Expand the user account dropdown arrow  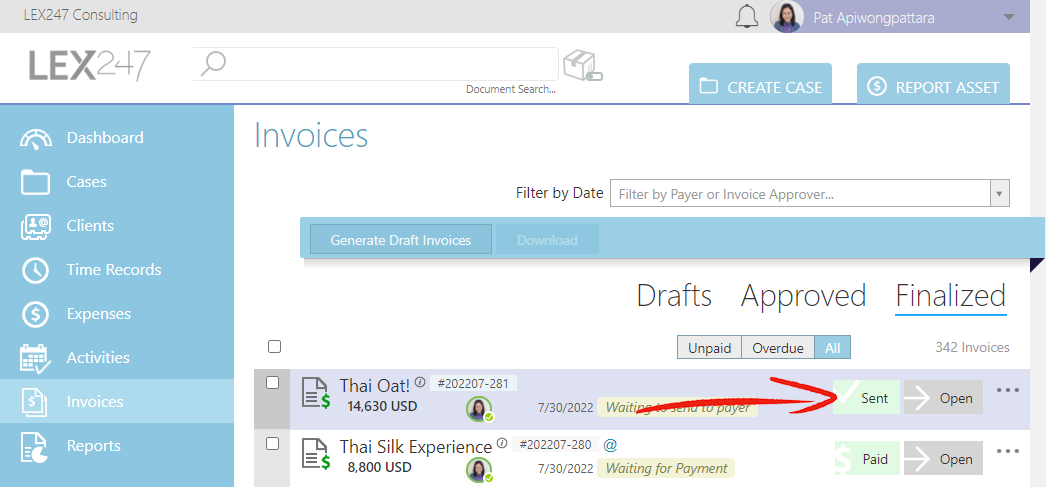point(1008,17)
